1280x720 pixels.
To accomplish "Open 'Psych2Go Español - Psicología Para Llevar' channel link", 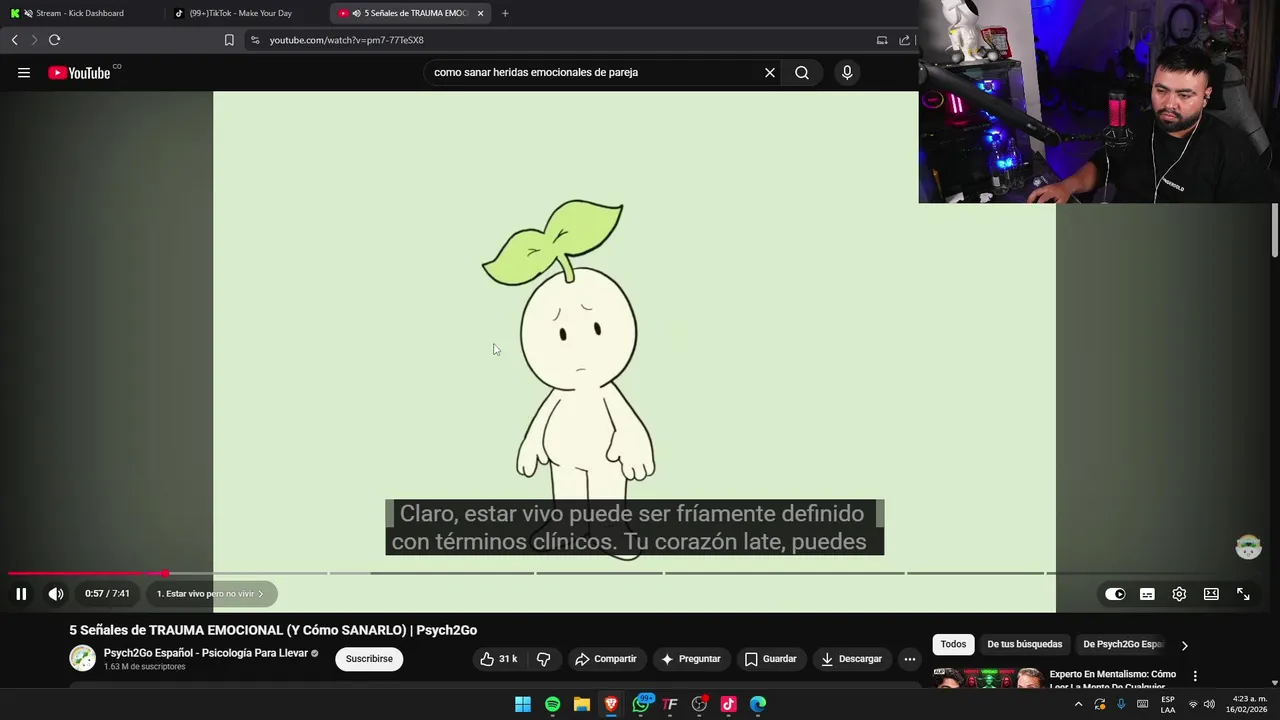I will point(205,653).
